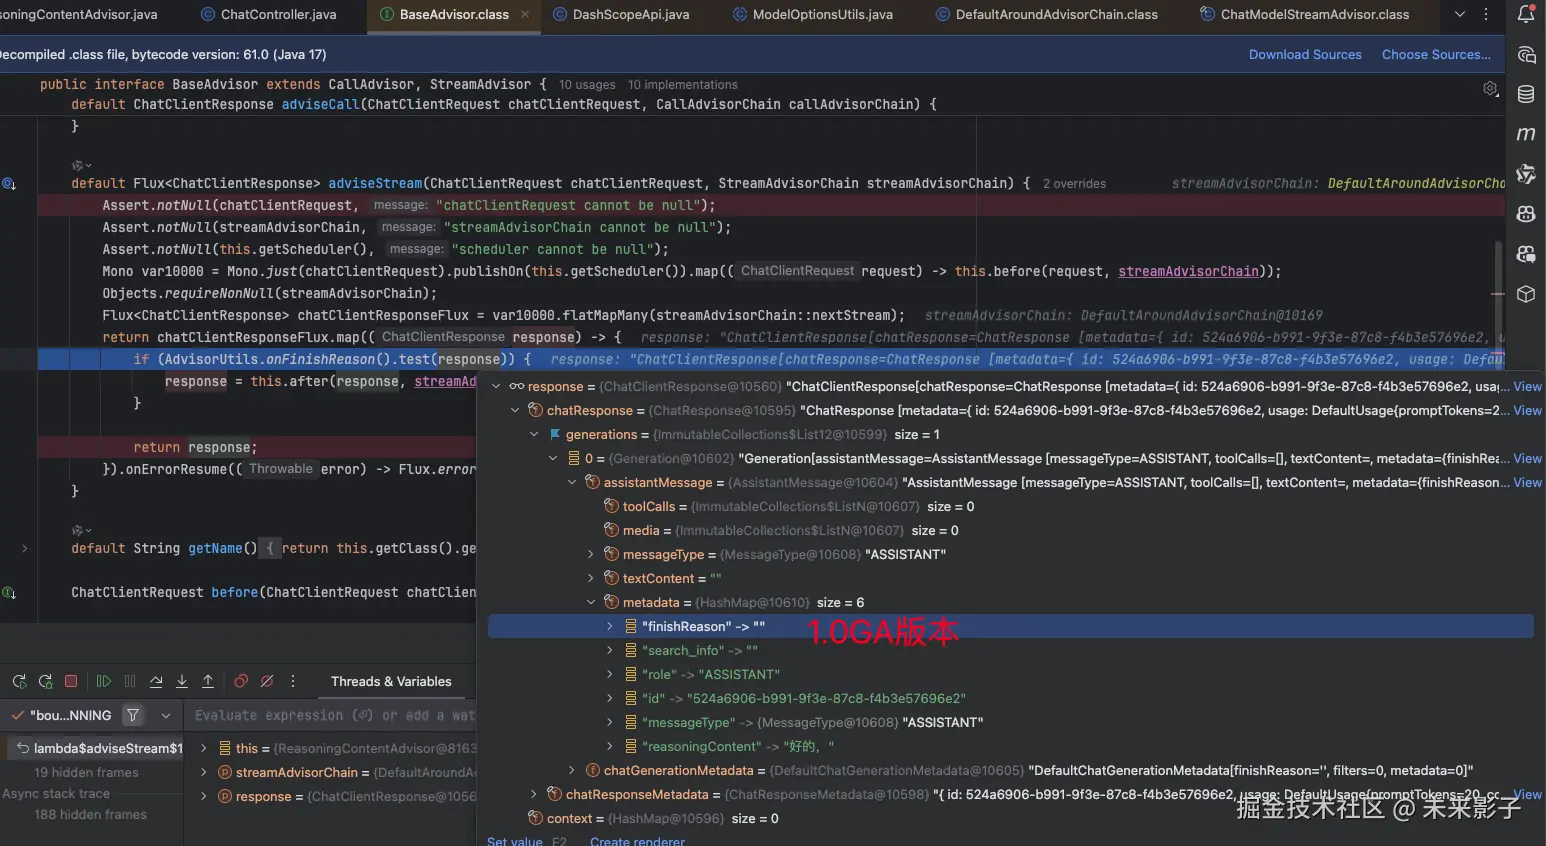This screenshot has height=846, width=1546.
Task: Click the Step Into icon
Action: coord(182,682)
